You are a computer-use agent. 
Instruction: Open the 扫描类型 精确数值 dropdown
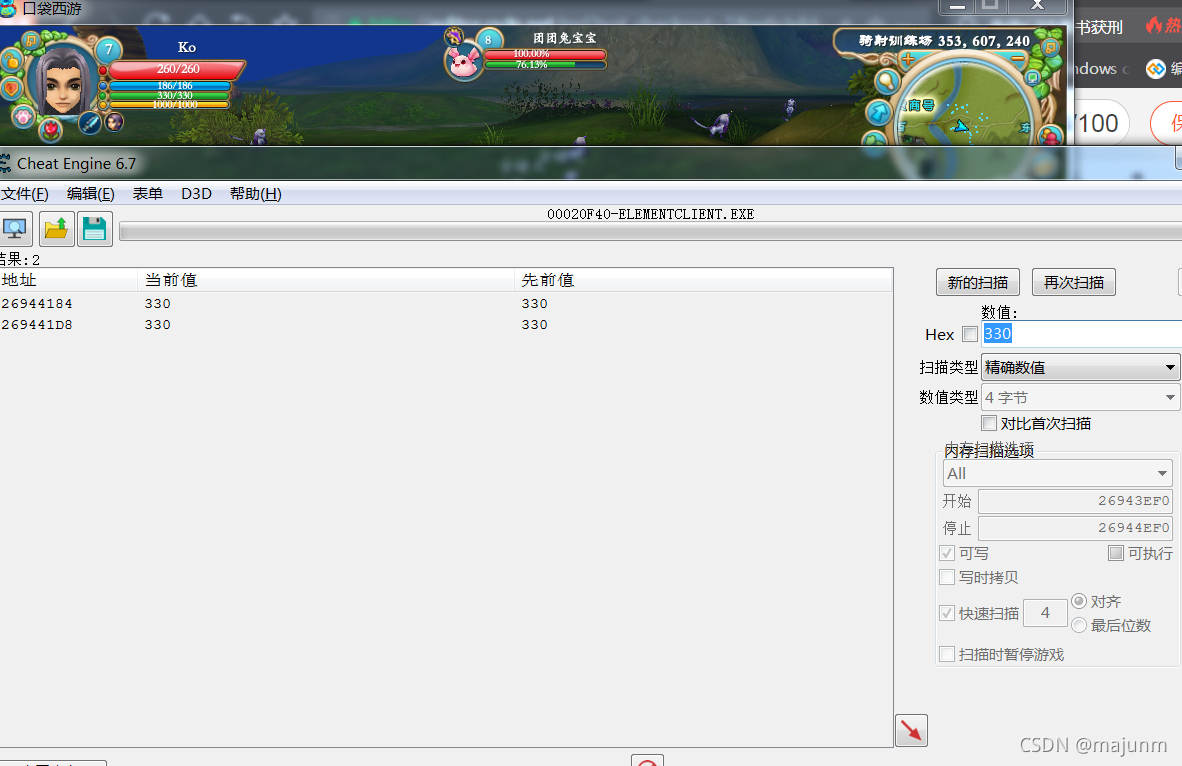coord(1081,367)
